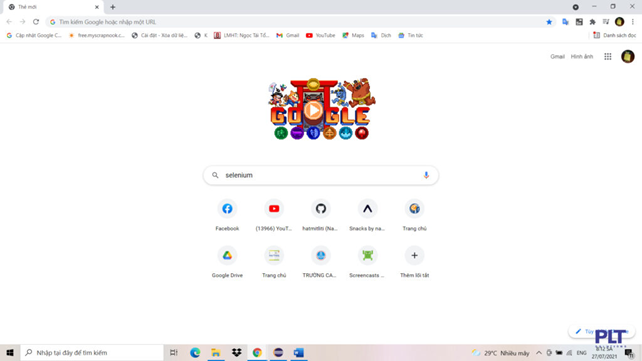The width and height of the screenshot is (642, 361).
Task: Click the taskbar search box
Action: coord(92,352)
